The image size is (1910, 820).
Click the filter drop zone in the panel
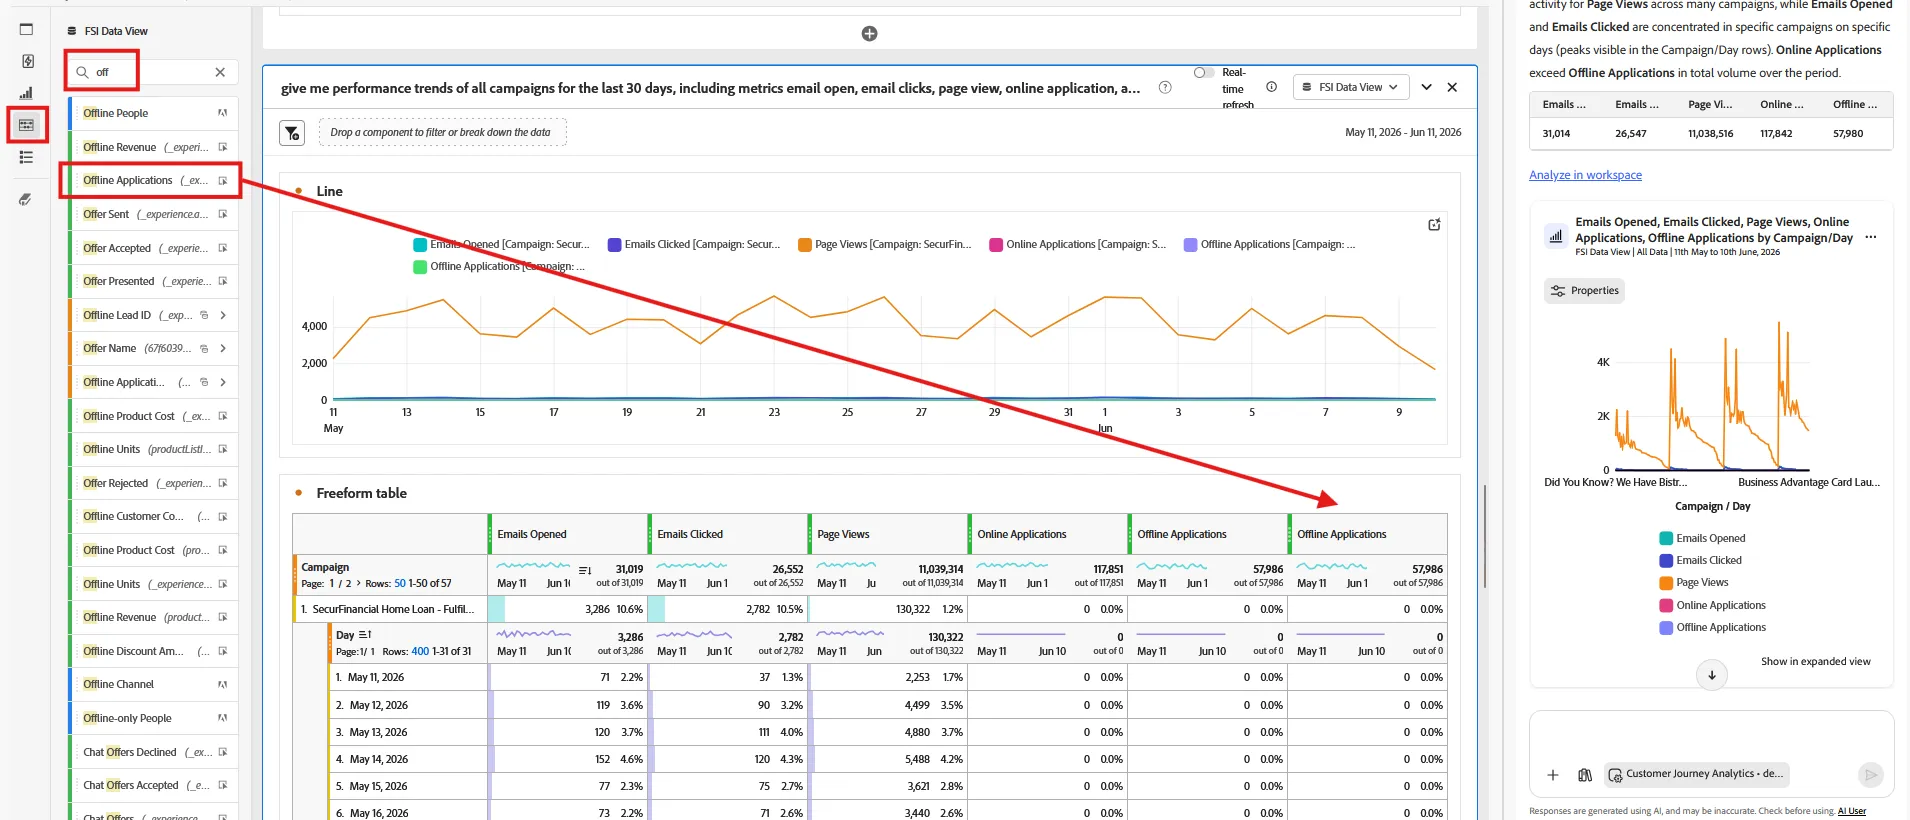coord(443,132)
